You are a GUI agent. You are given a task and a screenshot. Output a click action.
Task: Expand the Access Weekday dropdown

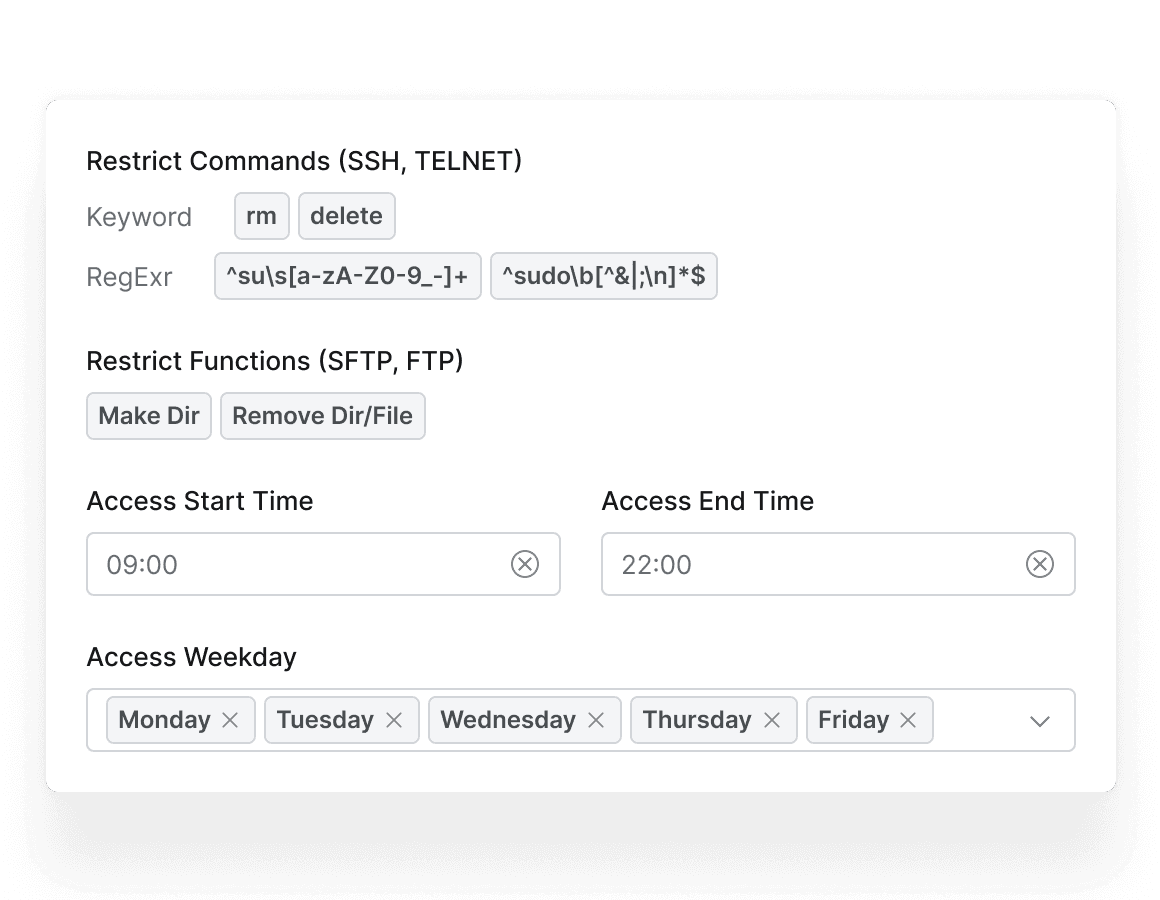[1040, 721]
